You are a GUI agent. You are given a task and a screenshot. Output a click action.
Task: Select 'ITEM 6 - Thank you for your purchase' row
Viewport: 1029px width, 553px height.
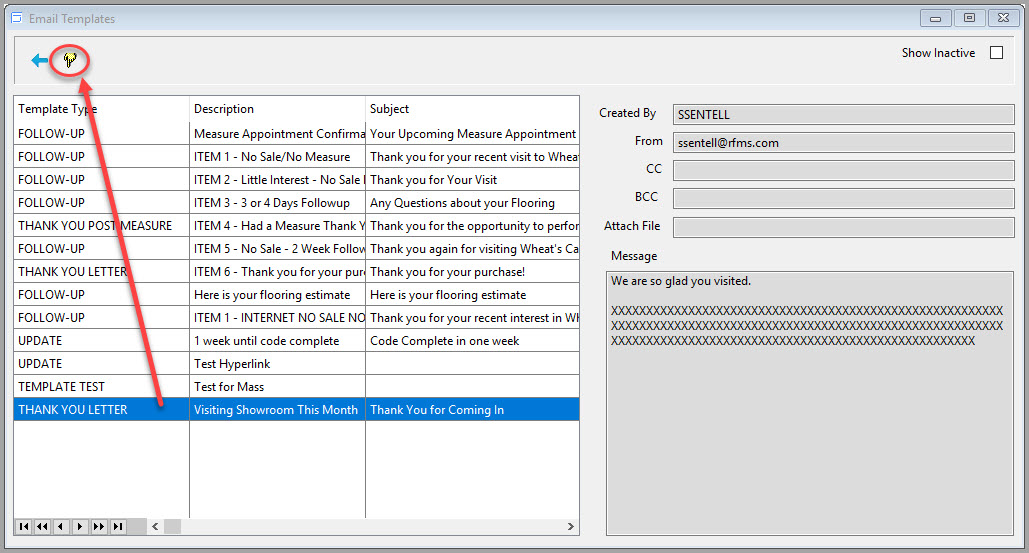pyautogui.click(x=297, y=272)
